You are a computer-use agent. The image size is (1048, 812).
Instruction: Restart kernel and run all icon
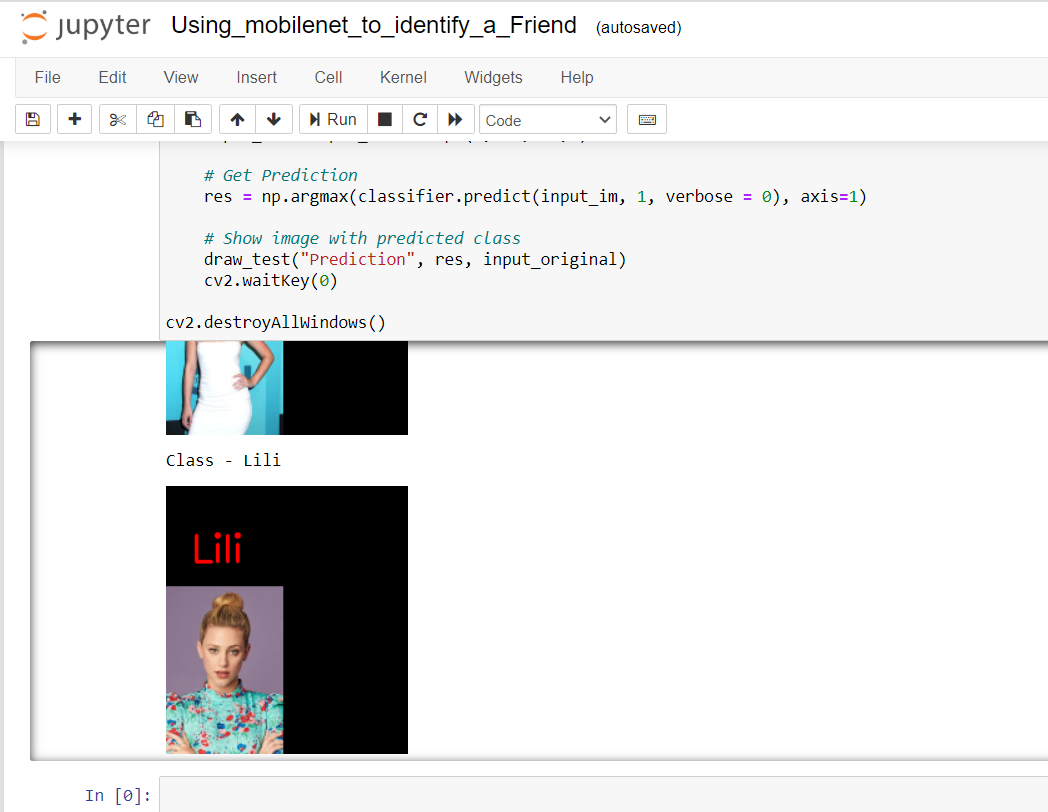tap(456, 120)
